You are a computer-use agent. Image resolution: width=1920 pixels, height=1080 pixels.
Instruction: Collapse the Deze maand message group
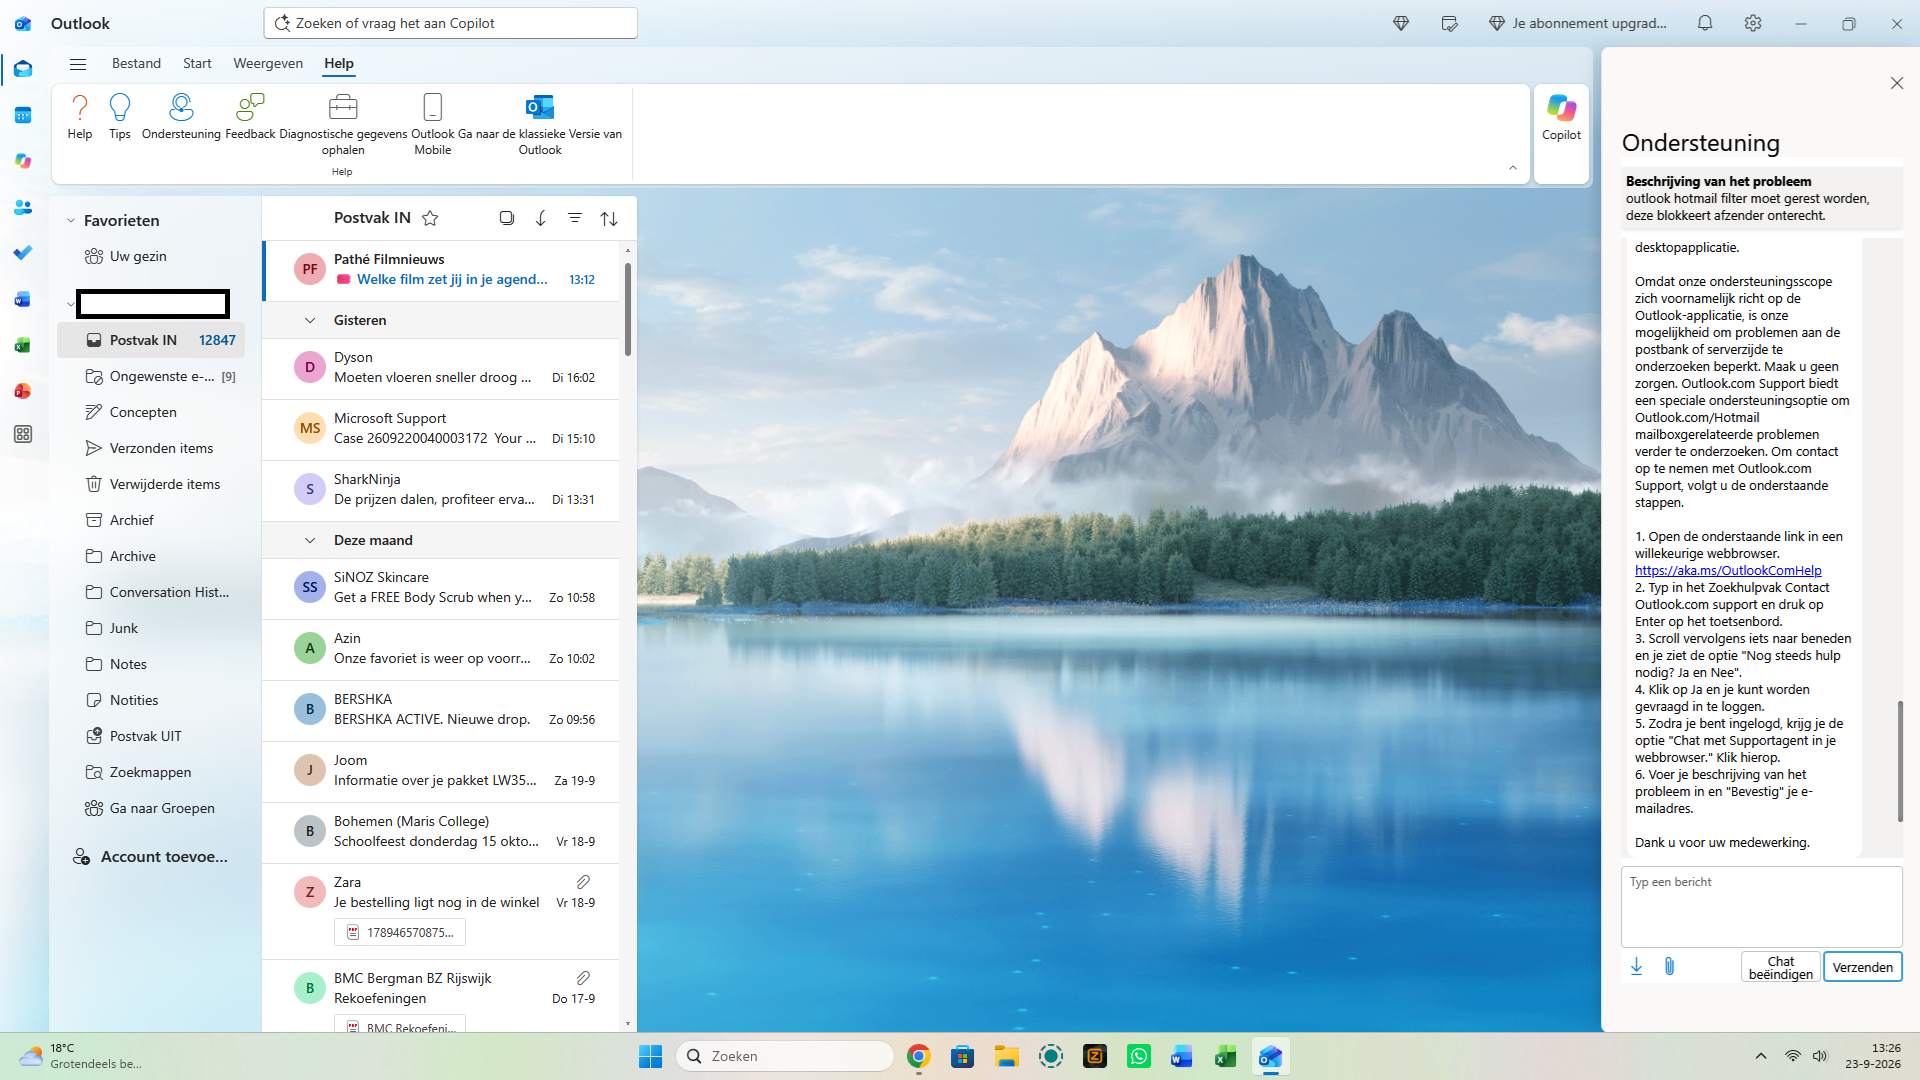(310, 540)
